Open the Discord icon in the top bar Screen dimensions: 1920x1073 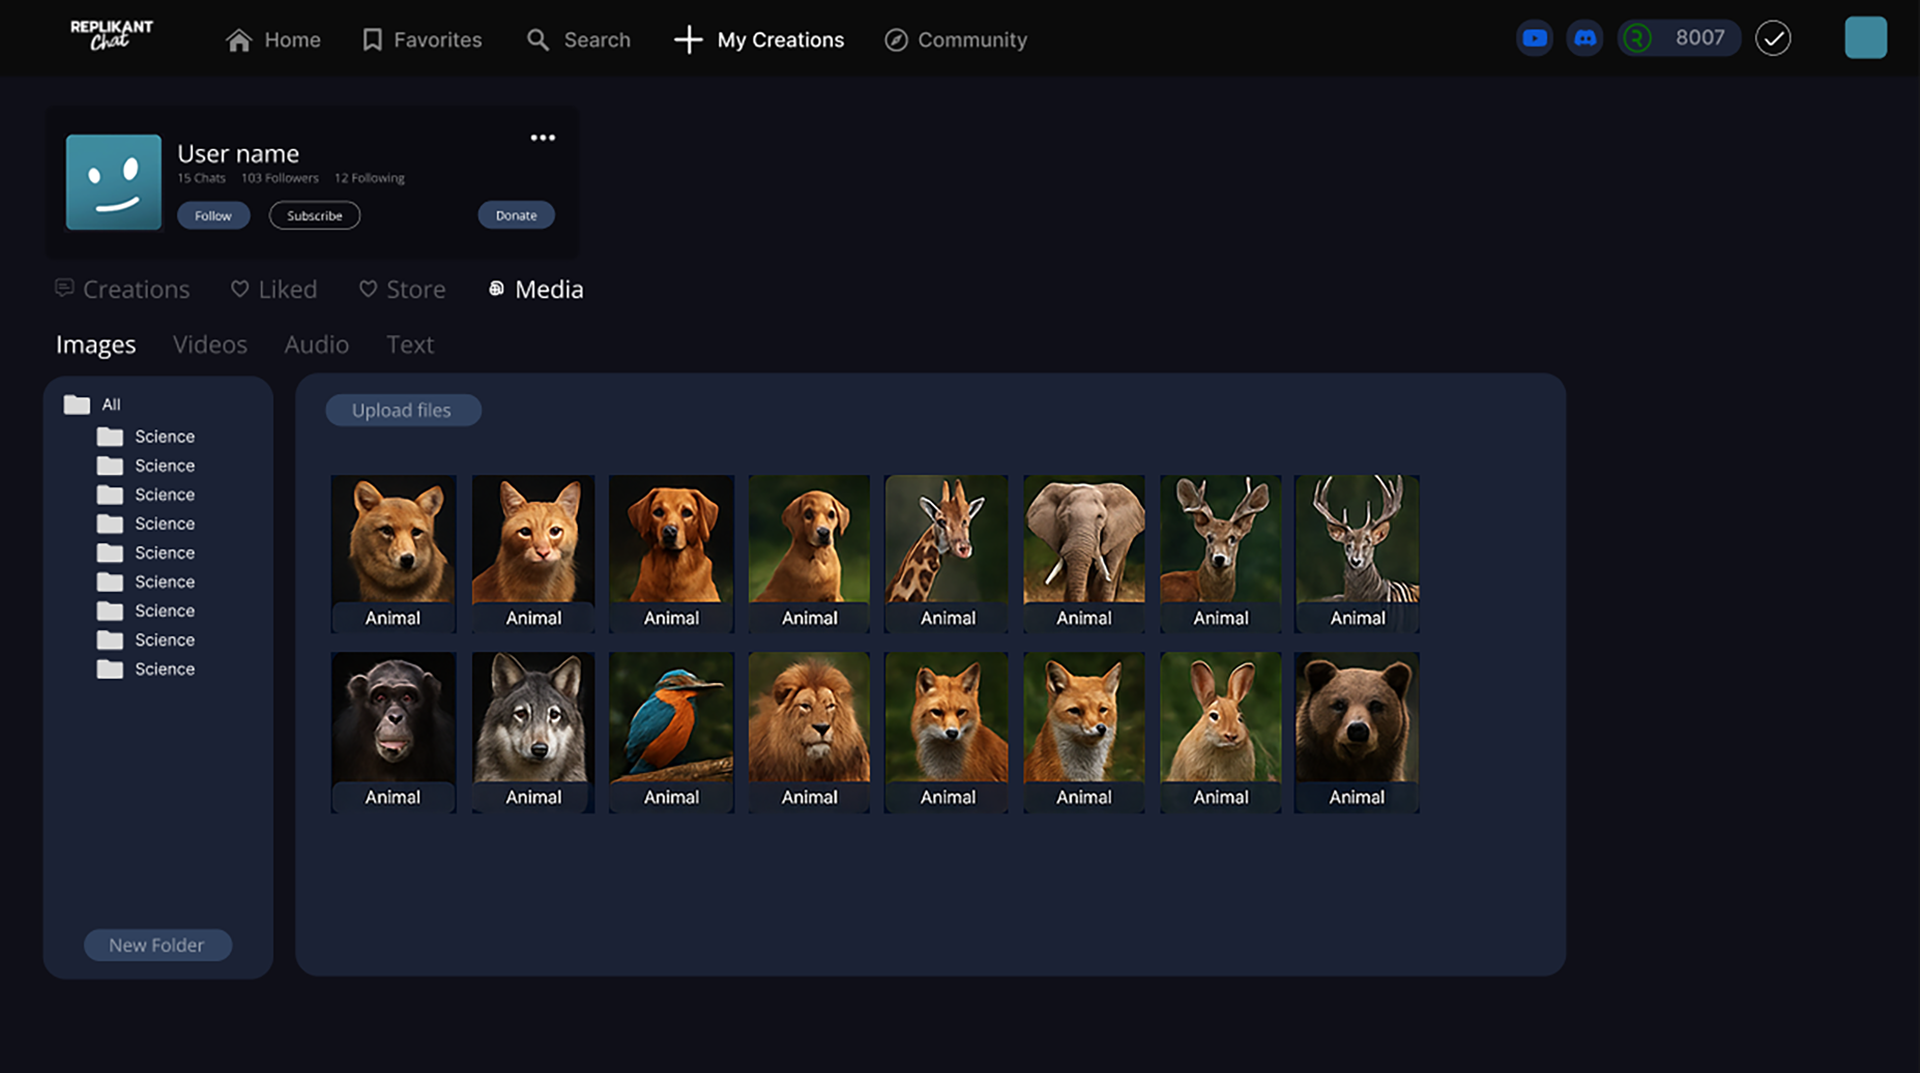click(x=1584, y=37)
